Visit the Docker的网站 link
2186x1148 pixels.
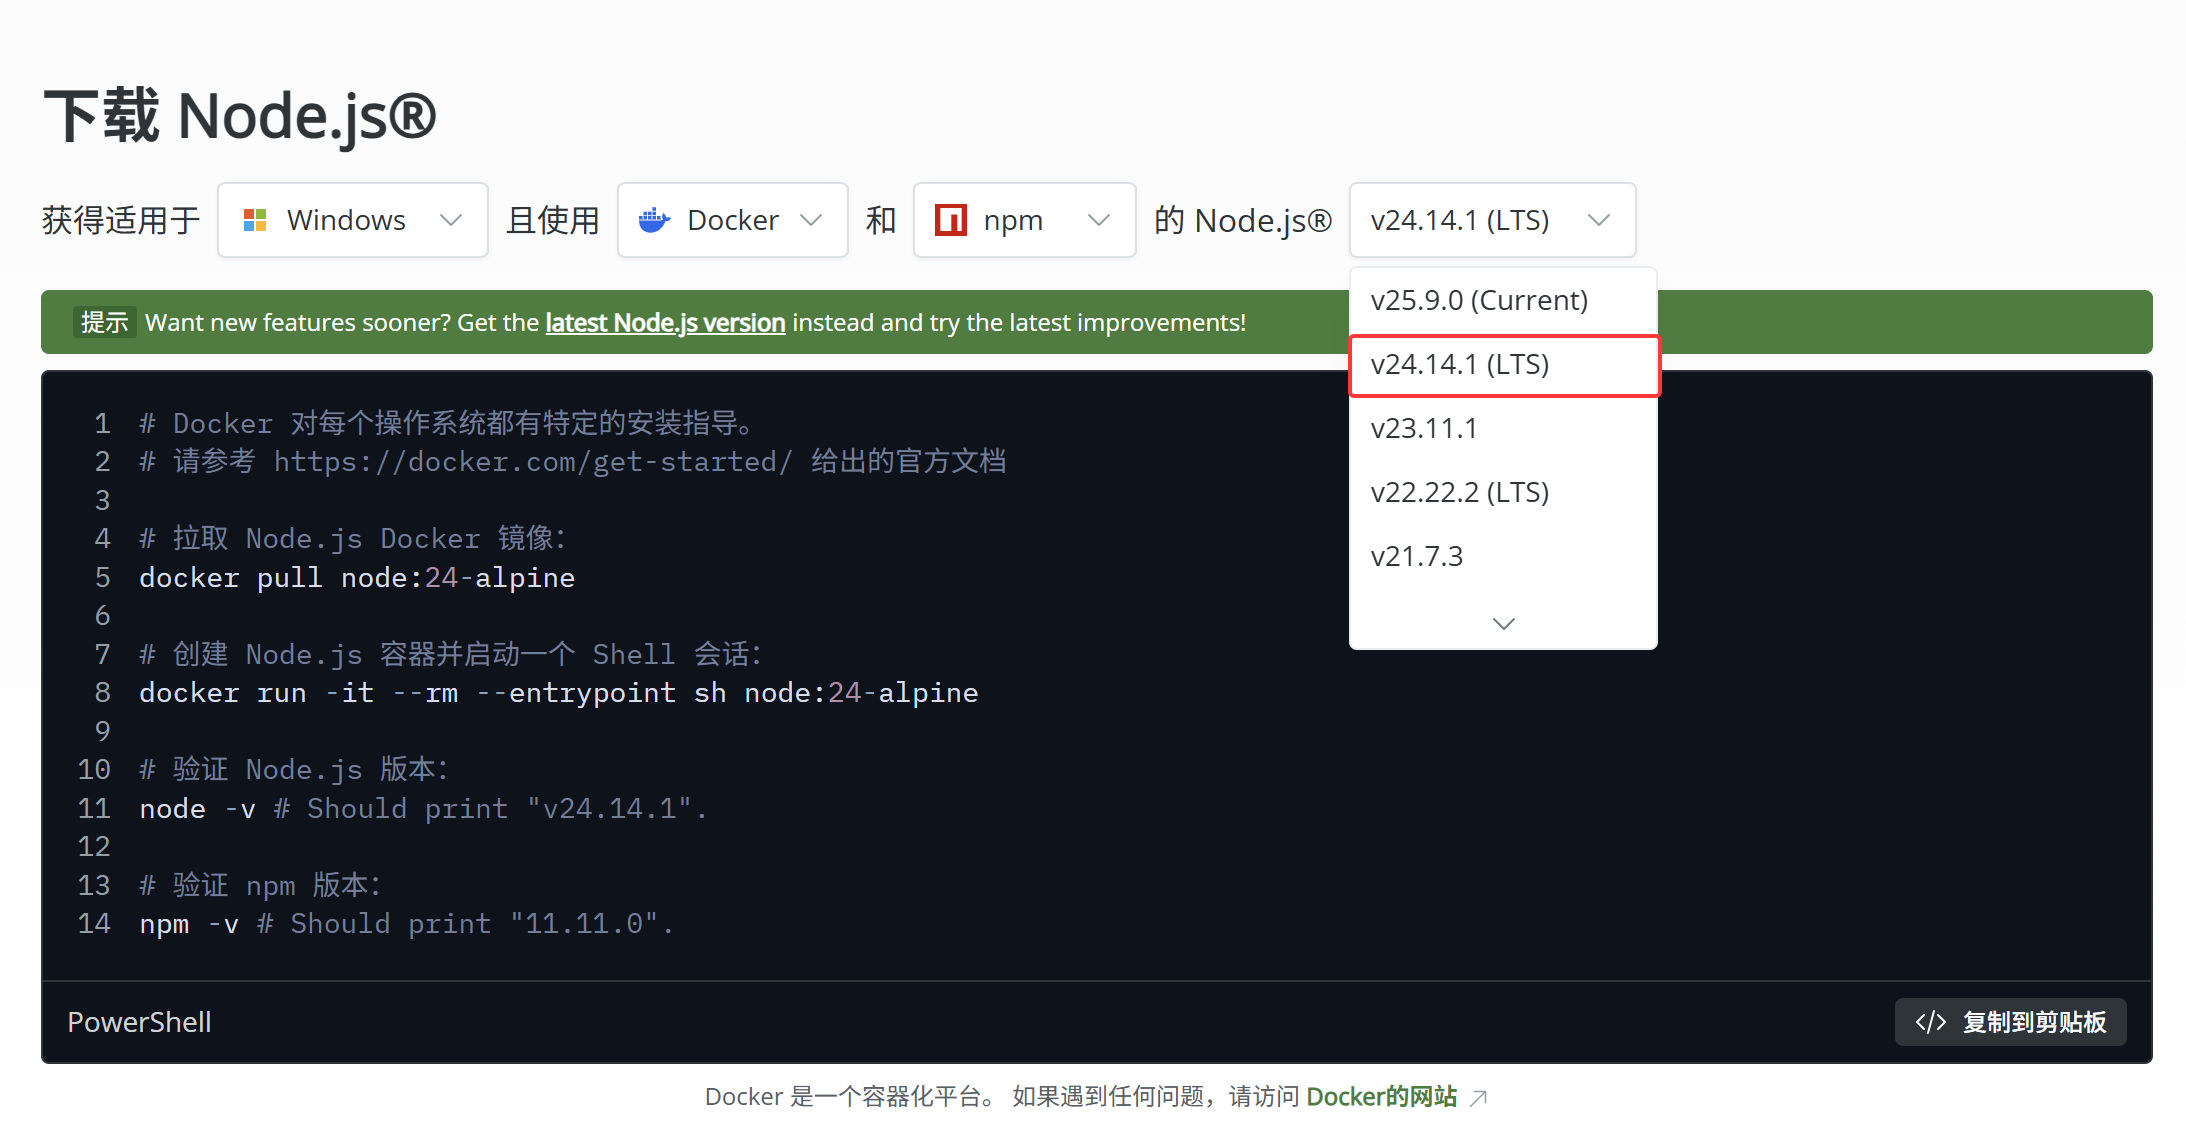click(1381, 1097)
